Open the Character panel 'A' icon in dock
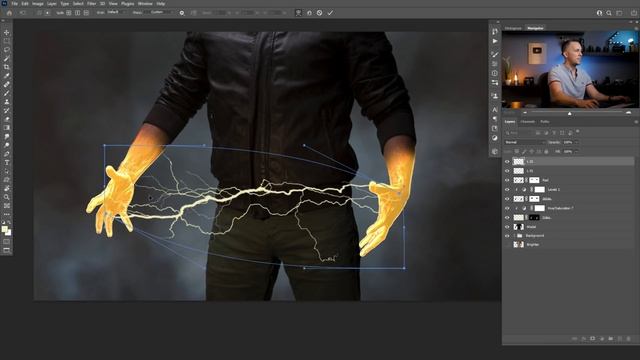This screenshot has height=360, width=640. click(495, 110)
